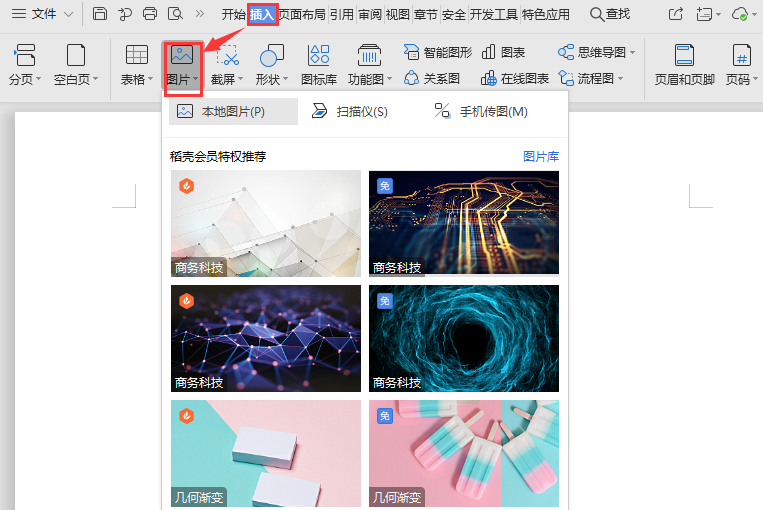Viewport: 763px width, 510px height.
Task: Open 页眉和页脚 header and footer
Action: pos(684,64)
